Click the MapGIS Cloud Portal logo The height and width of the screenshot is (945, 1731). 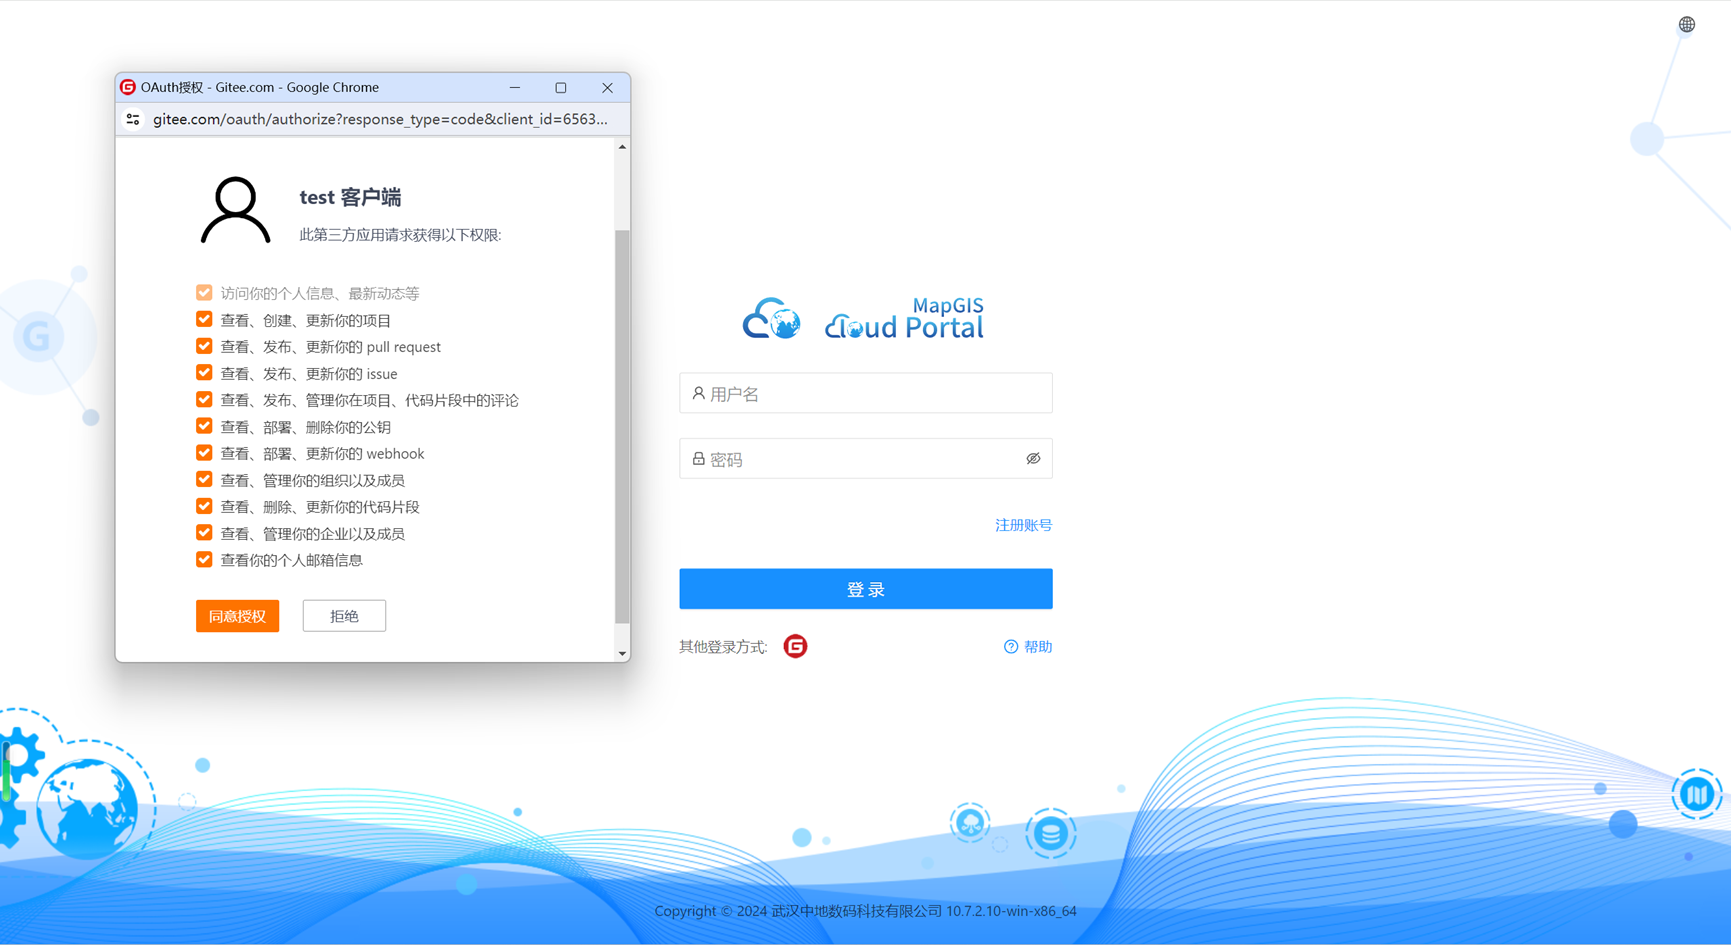click(x=864, y=319)
